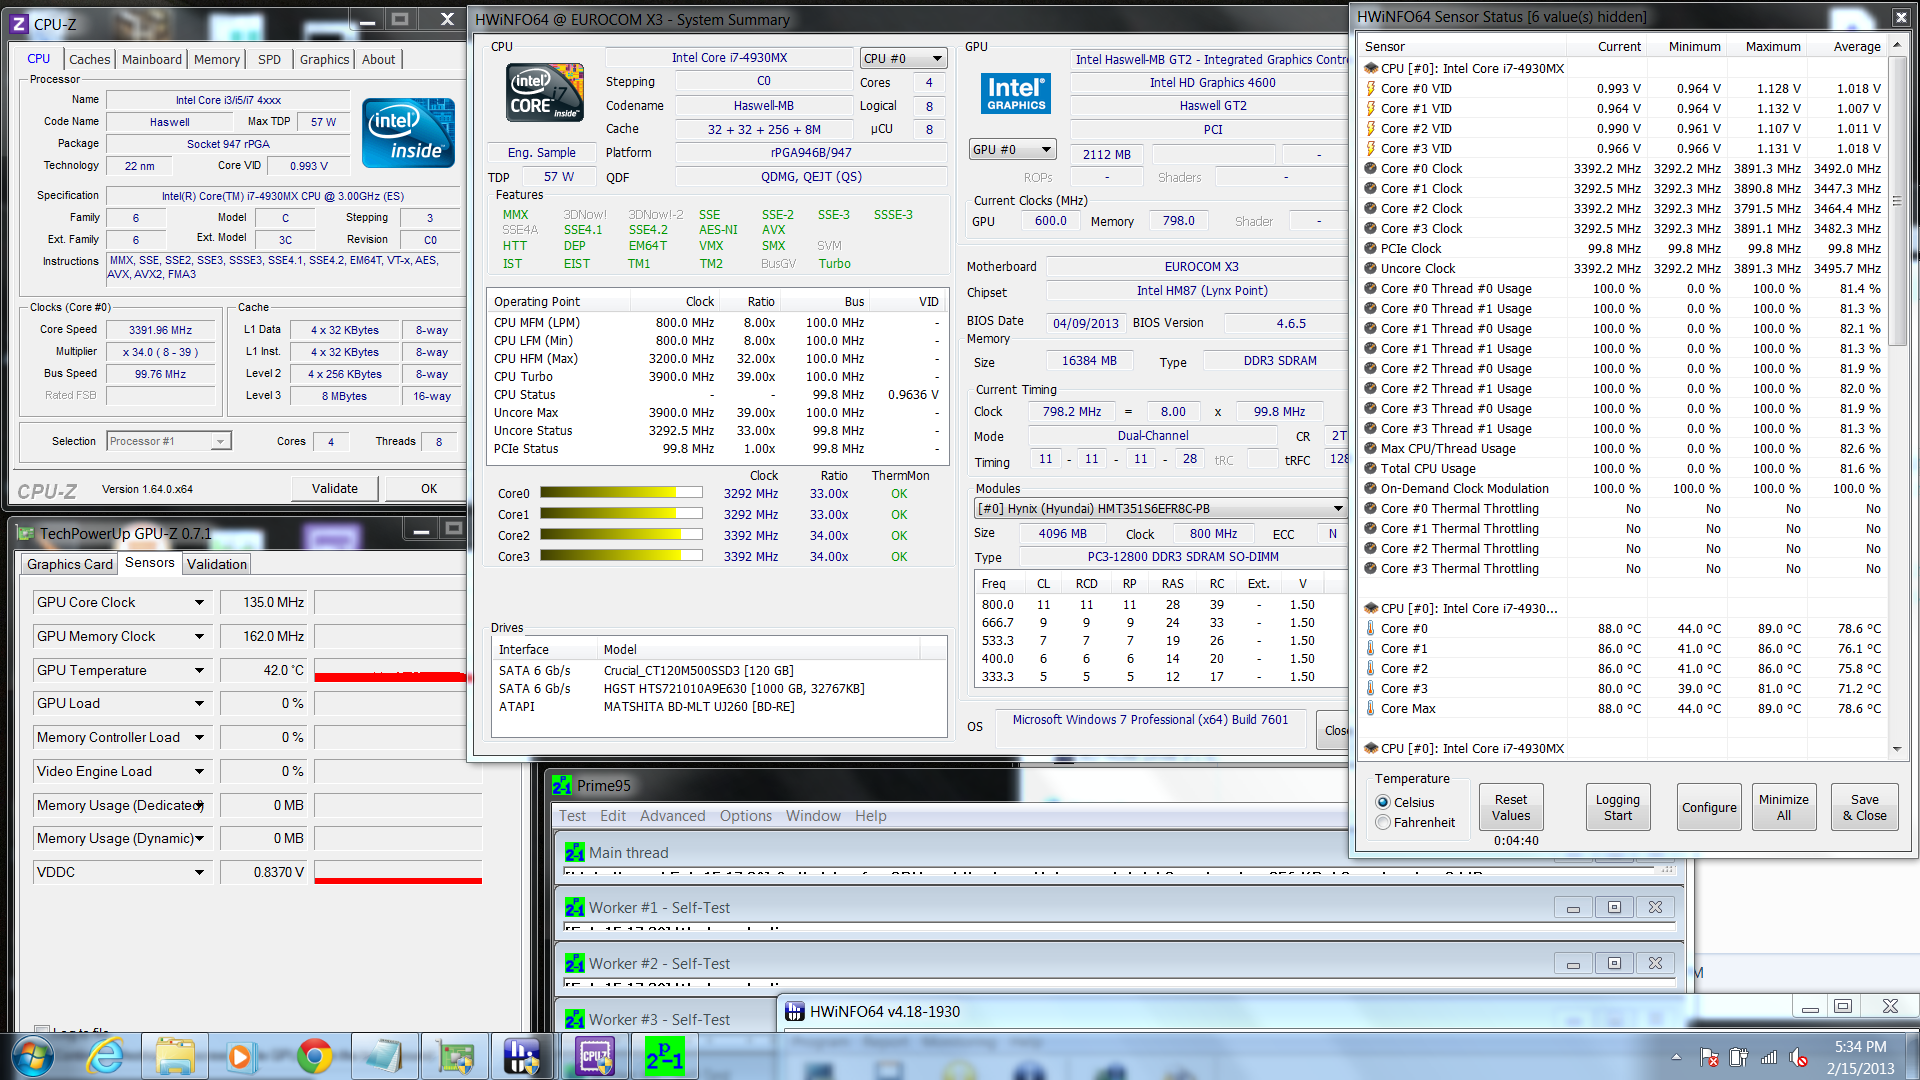
Task: Open the SPD tab in CPU-Z
Action: (x=269, y=59)
